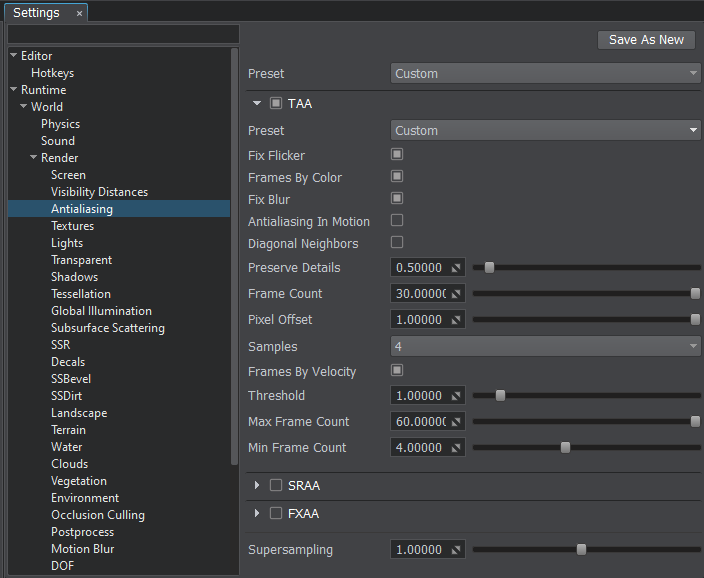The height and width of the screenshot is (578, 704).
Task: Open the Hotkeys settings page
Action: click(52, 73)
